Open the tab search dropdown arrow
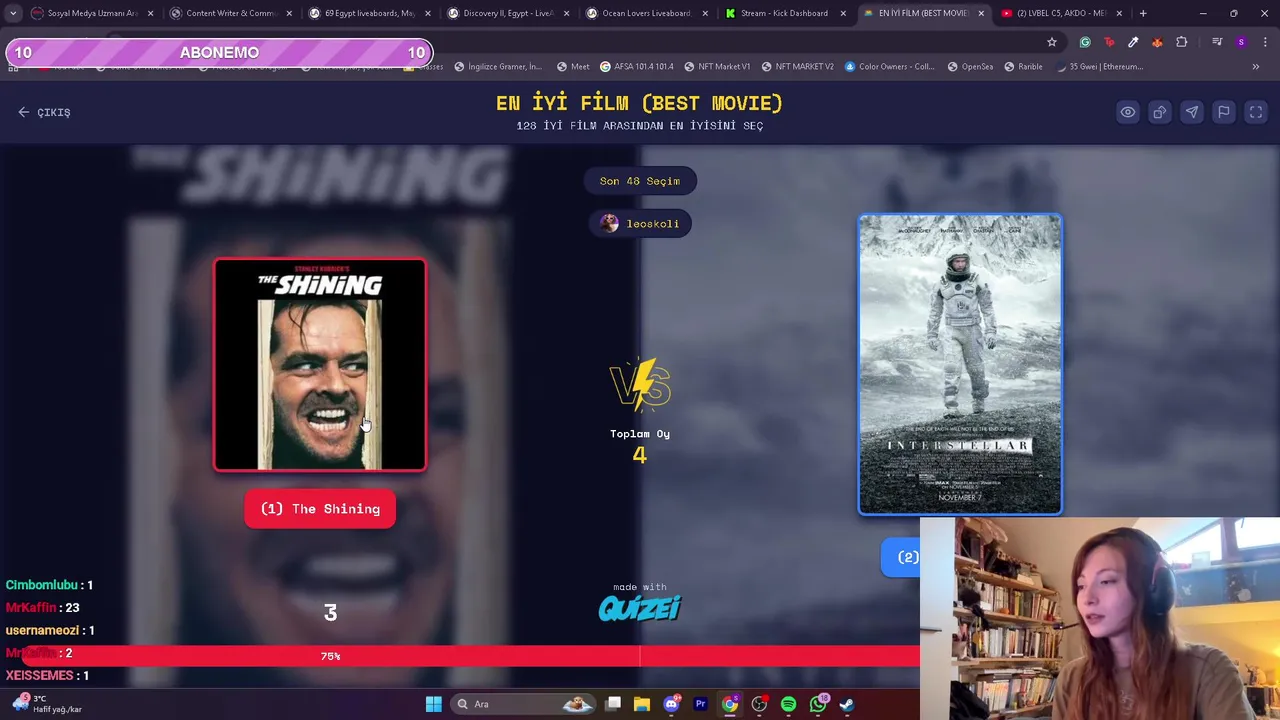The height and width of the screenshot is (720, 1280). point(12,13)
